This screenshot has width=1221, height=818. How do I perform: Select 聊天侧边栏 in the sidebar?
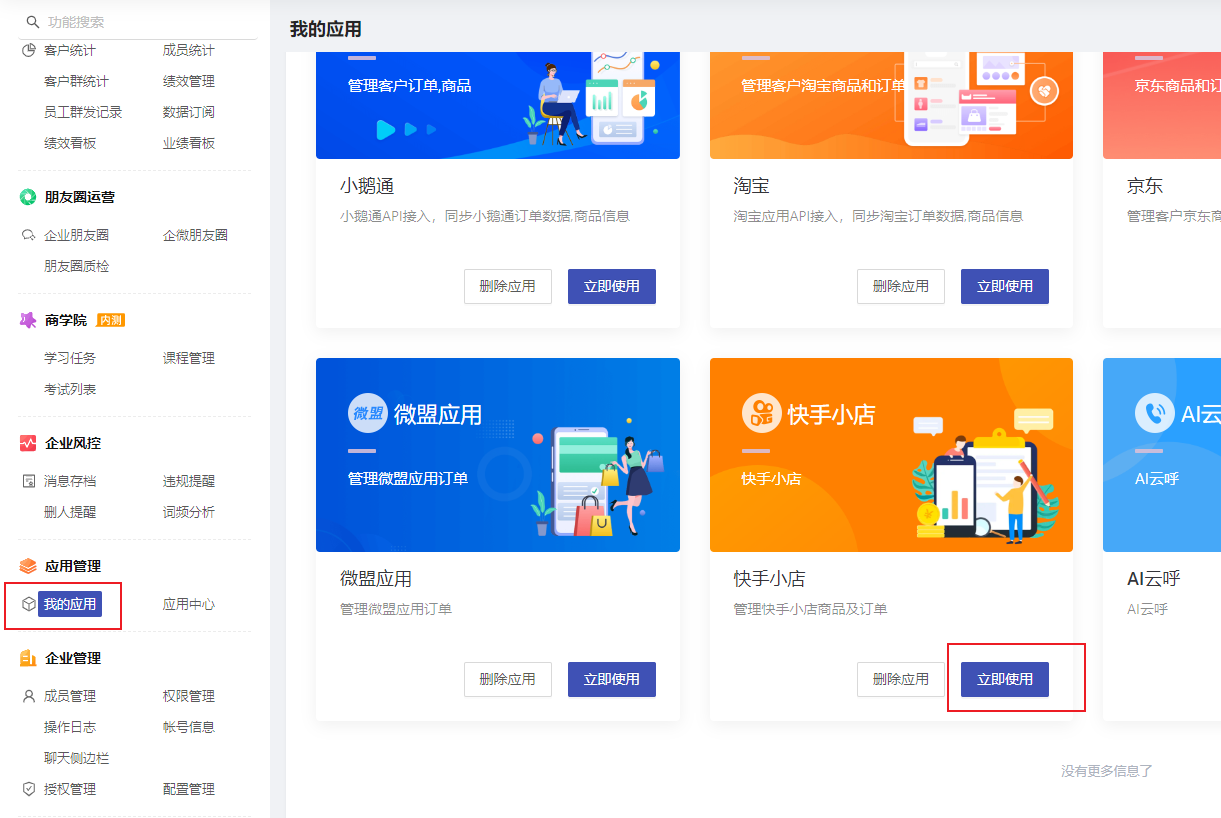coord(76,758)
